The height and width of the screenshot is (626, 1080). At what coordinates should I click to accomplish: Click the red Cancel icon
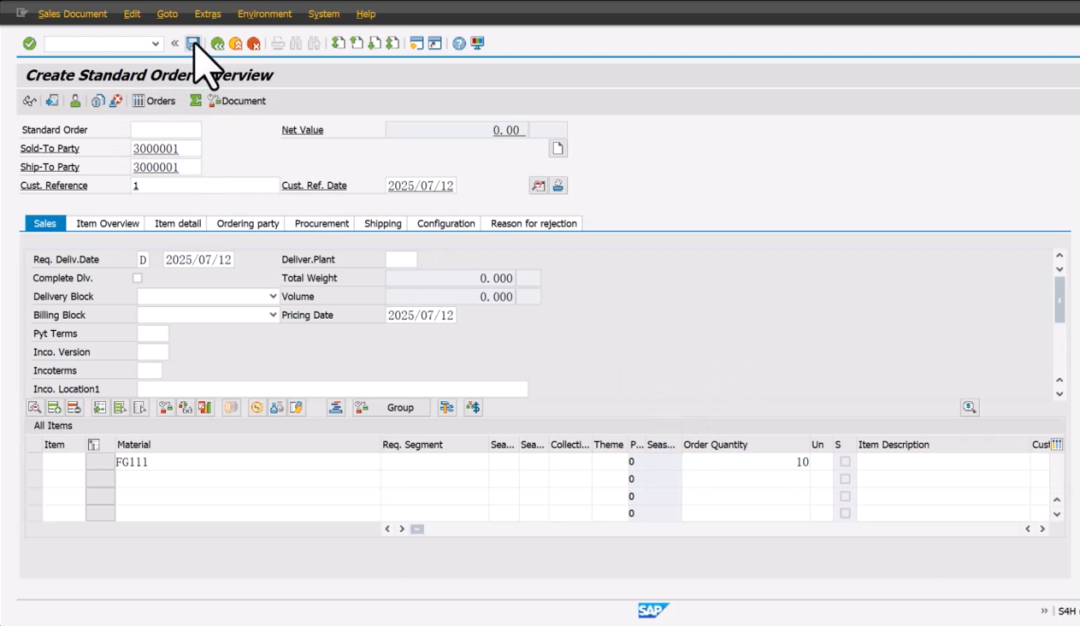pos(253,43)
